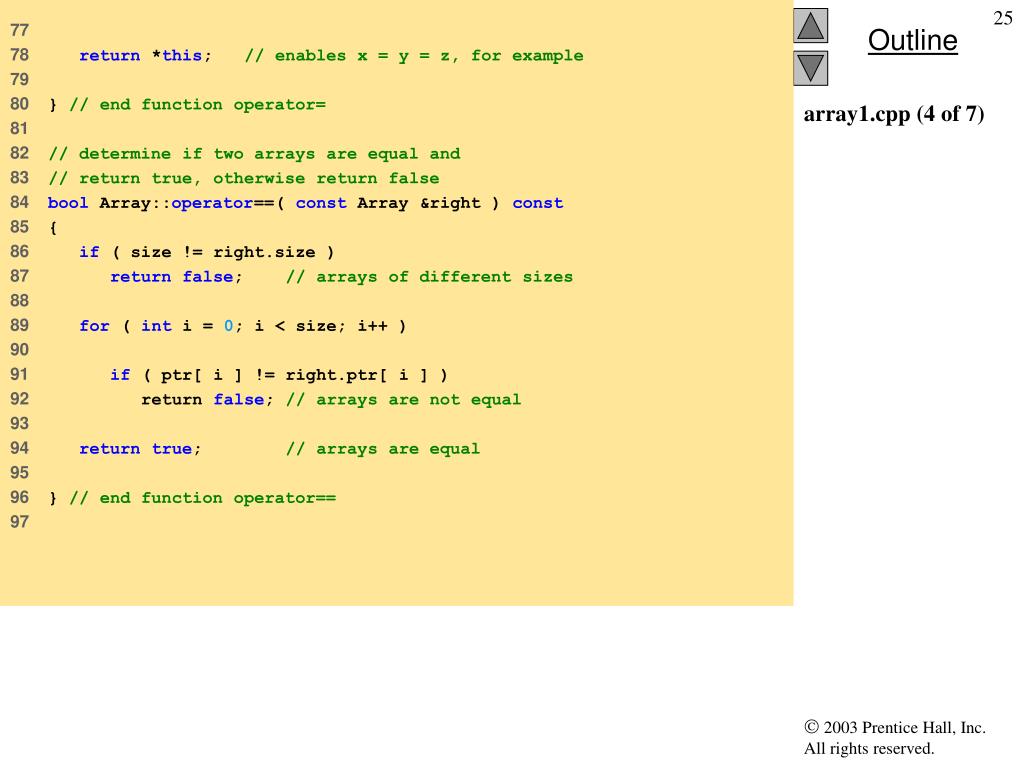This screenshot has height=768, width=1024.
Task: Click the 2003 Prentice Hall copyright text
Action: 895,728
